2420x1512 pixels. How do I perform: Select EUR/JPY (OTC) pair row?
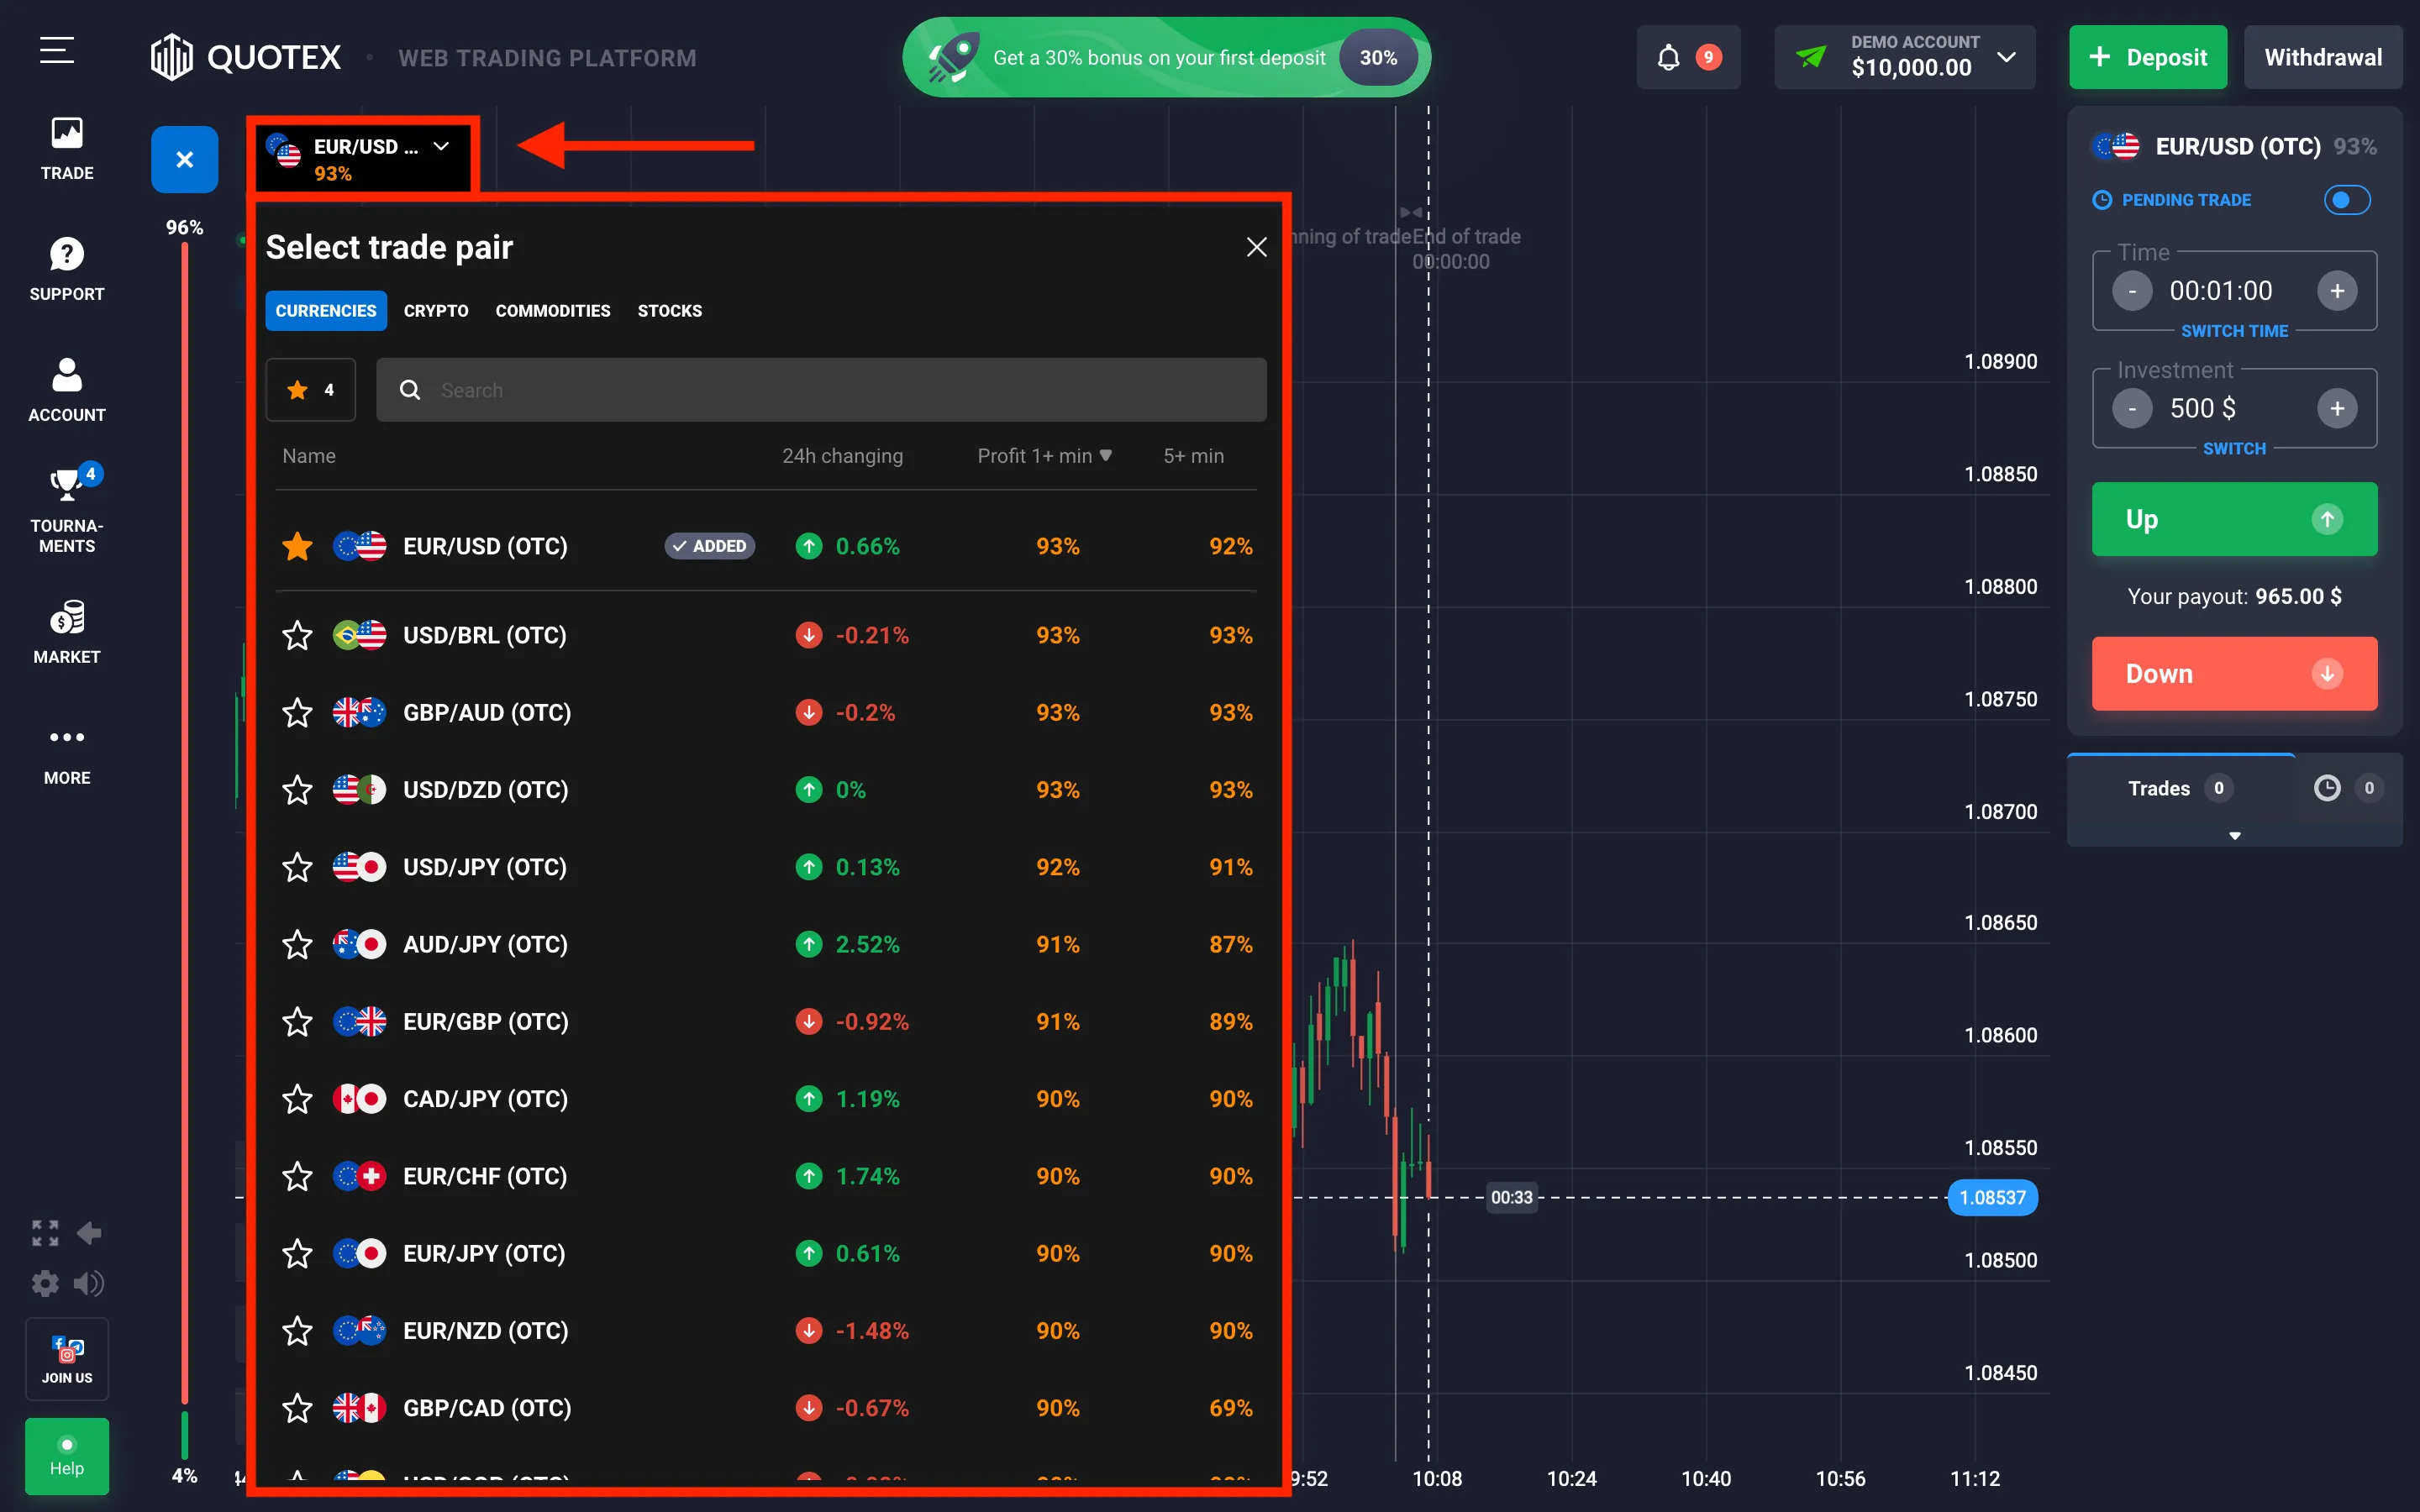[x=766, y=1254]
